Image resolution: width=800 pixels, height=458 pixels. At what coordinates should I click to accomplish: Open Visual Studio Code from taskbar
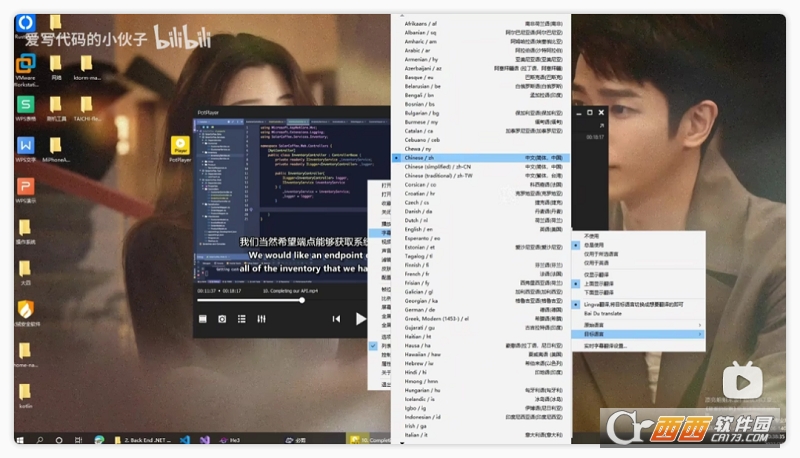point(185,440)
